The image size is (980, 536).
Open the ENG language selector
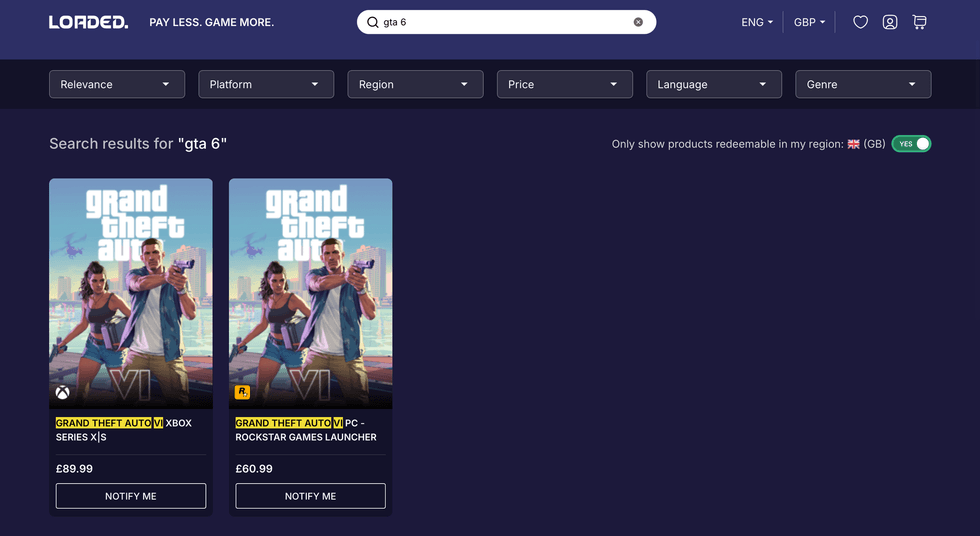[757, 22]
